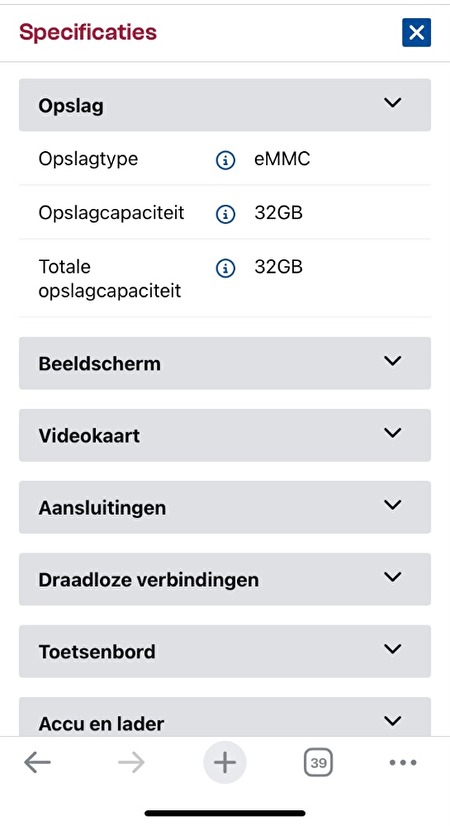Select the Opslag header label
Viewport: 450px width, 826px height.
[71, 106]
